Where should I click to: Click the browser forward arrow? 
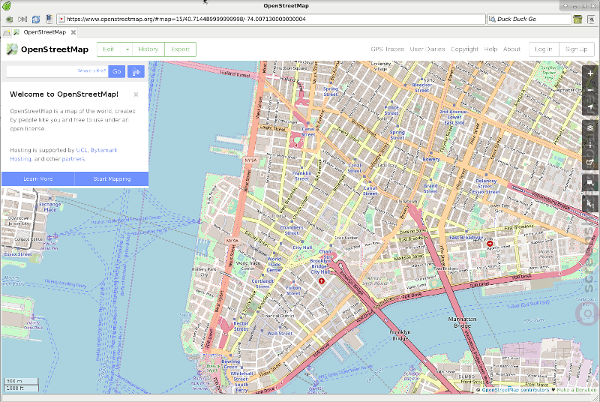[23, 19]
